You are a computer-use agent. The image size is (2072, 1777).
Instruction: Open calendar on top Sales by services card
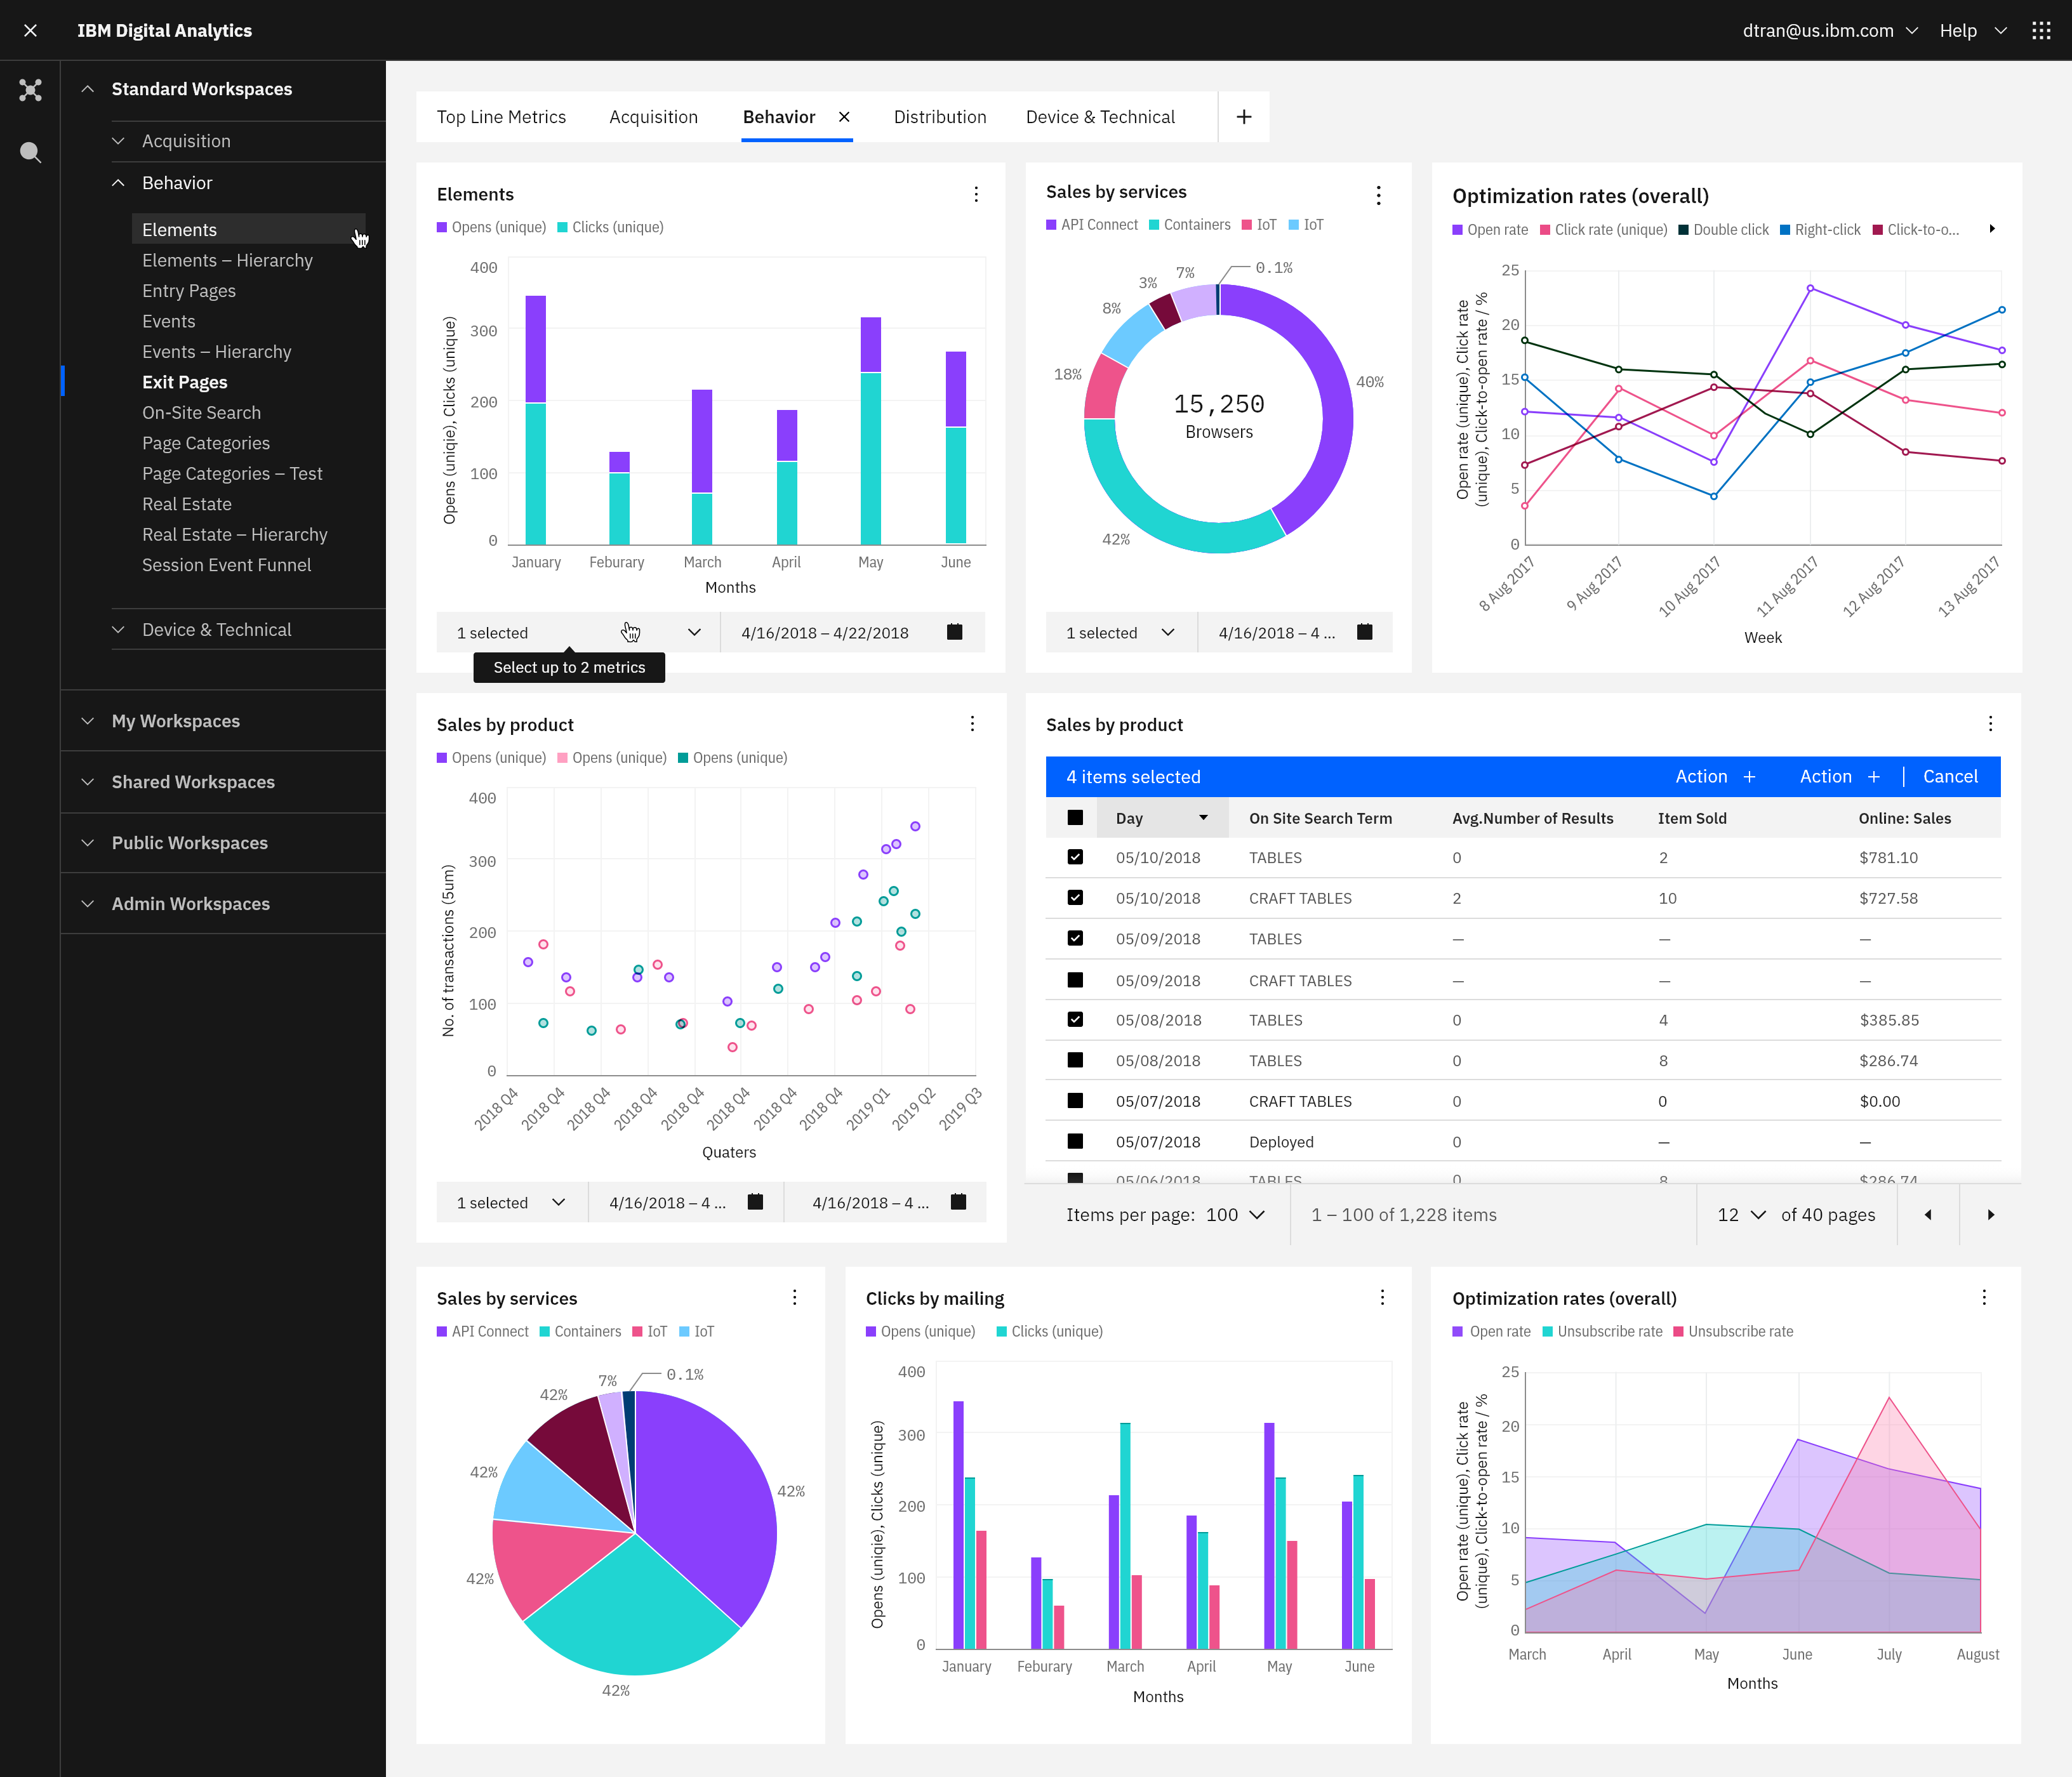1364,632
